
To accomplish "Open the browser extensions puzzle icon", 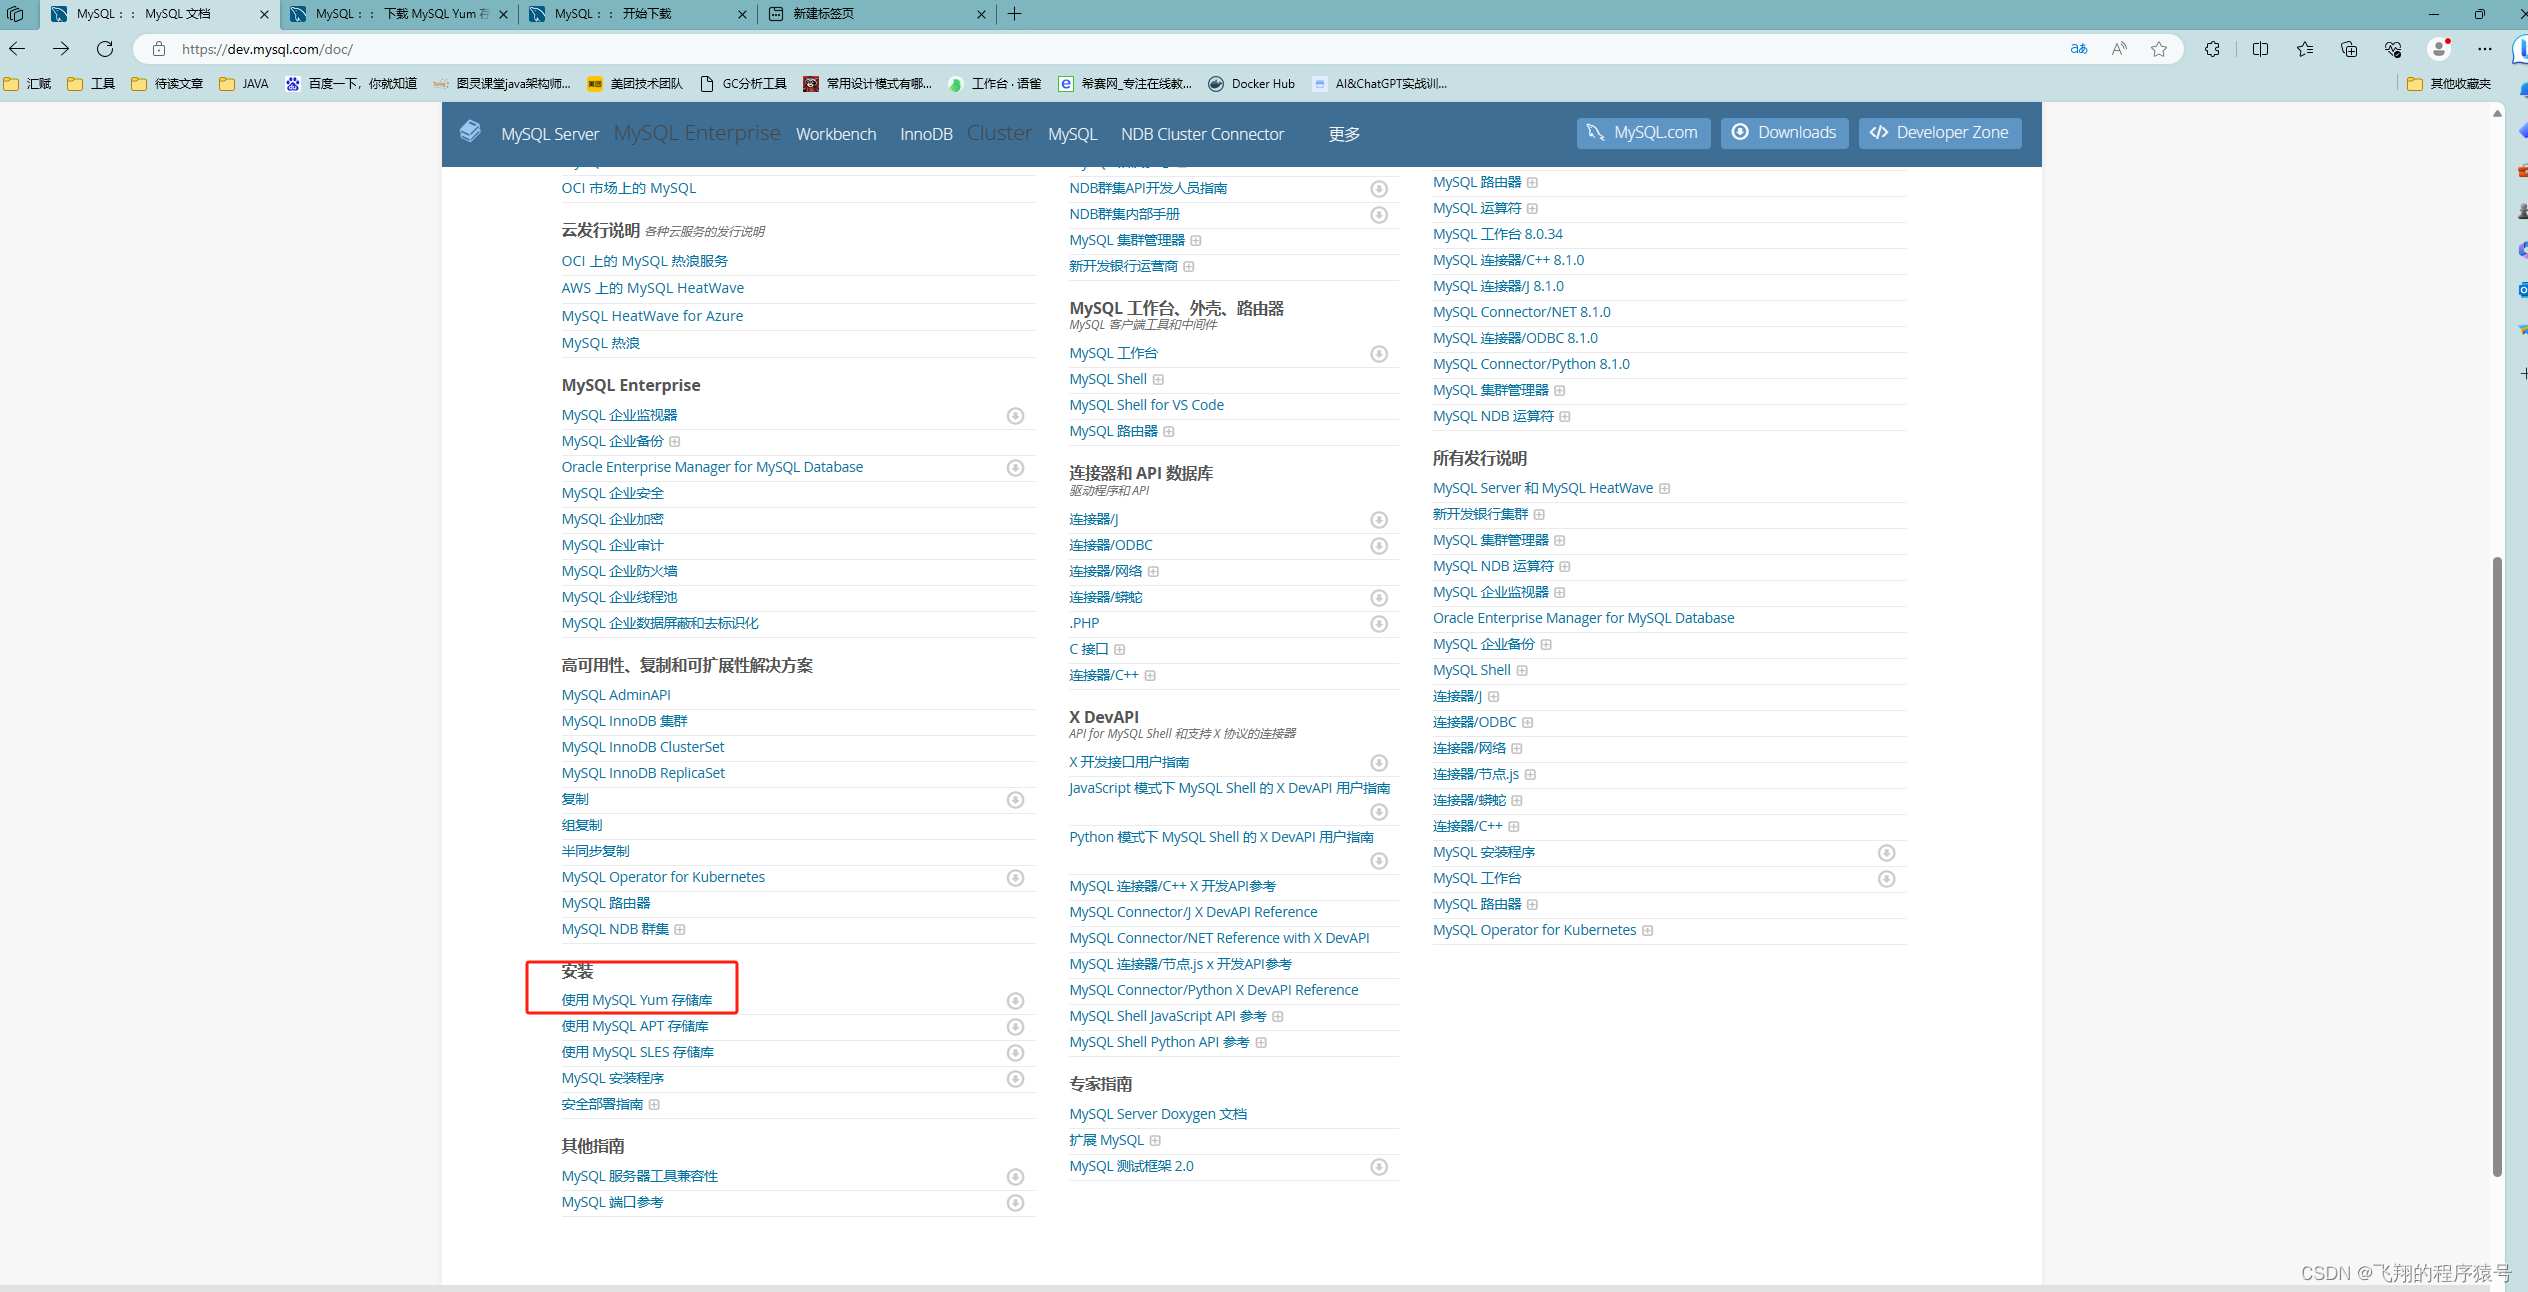I will point(2211,49).
